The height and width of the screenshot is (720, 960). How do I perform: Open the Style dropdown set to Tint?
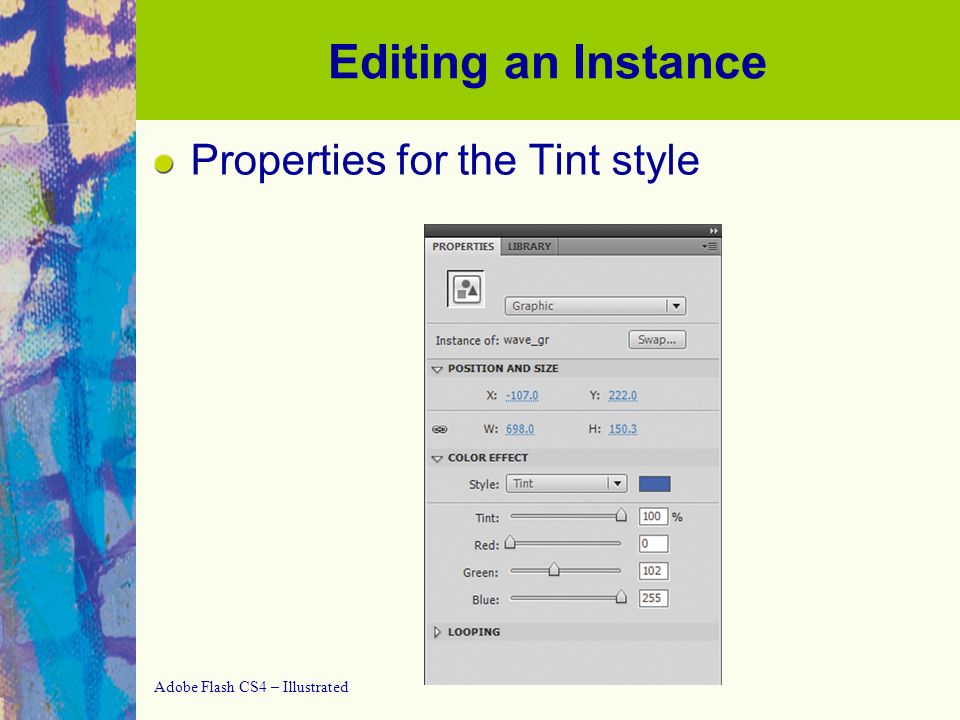coord(566,484)
